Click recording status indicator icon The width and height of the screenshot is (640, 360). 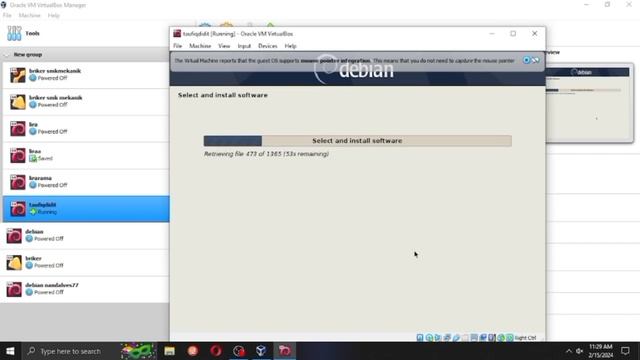point(483,338)
